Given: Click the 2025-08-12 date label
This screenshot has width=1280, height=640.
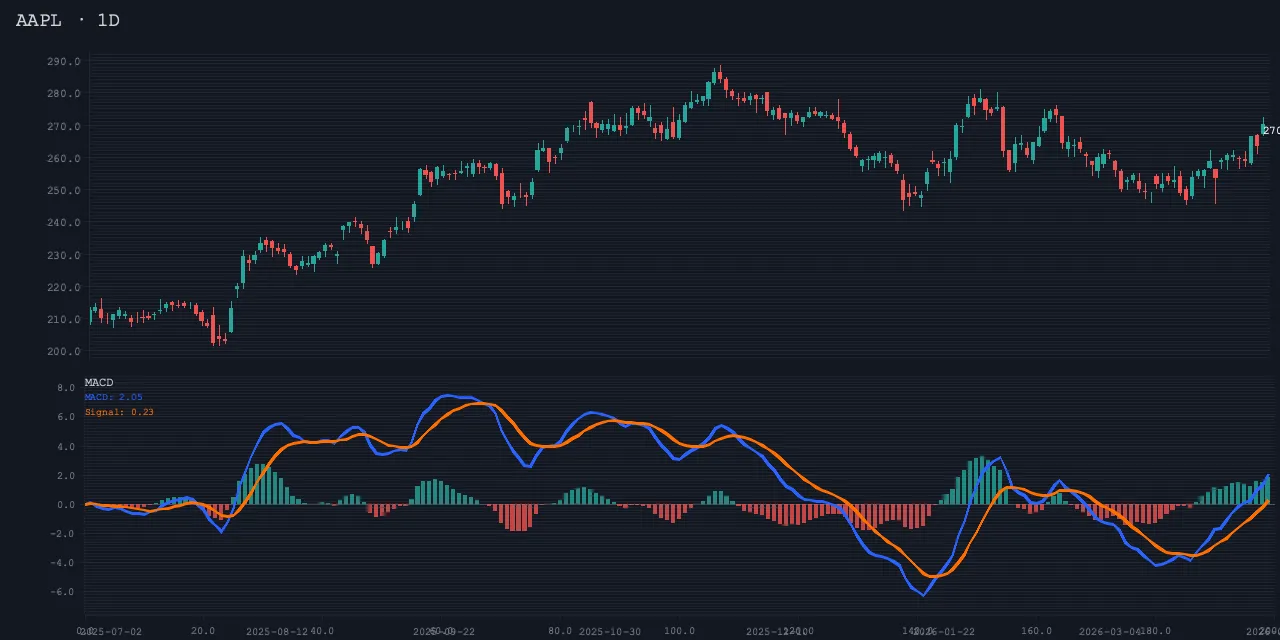Looking at the screenshot, I should pyautogui.click(x=277, y=632).
